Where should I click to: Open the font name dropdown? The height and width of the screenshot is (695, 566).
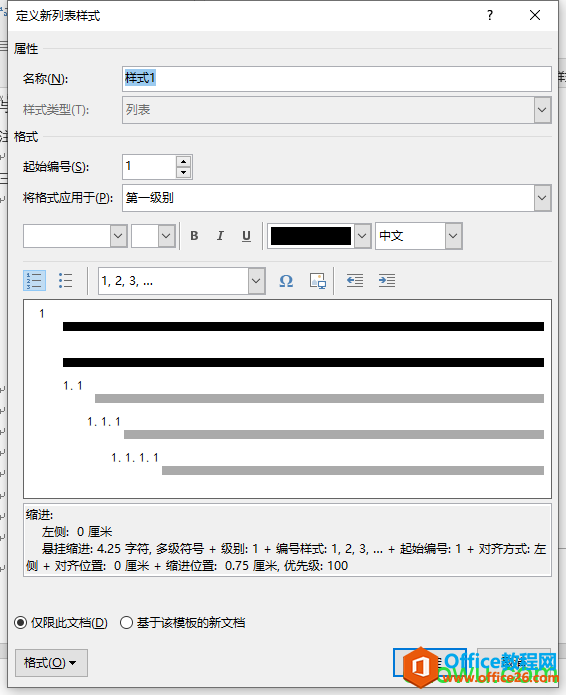[x=118, y=236]
